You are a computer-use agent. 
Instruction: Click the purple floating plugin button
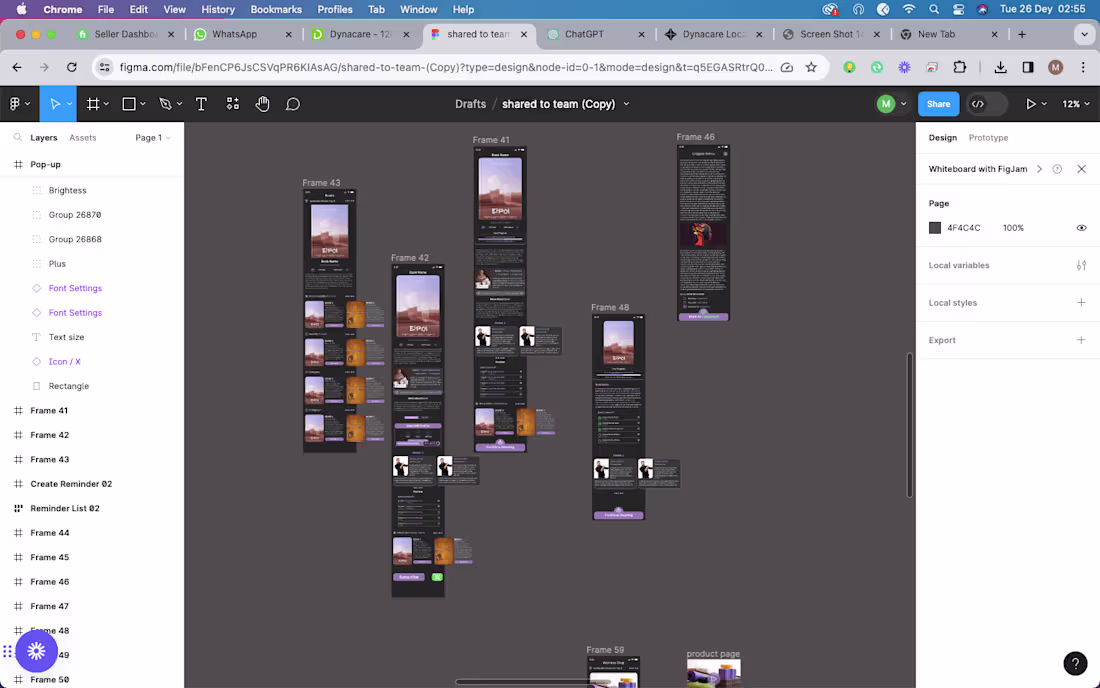[x=36, y=651]
